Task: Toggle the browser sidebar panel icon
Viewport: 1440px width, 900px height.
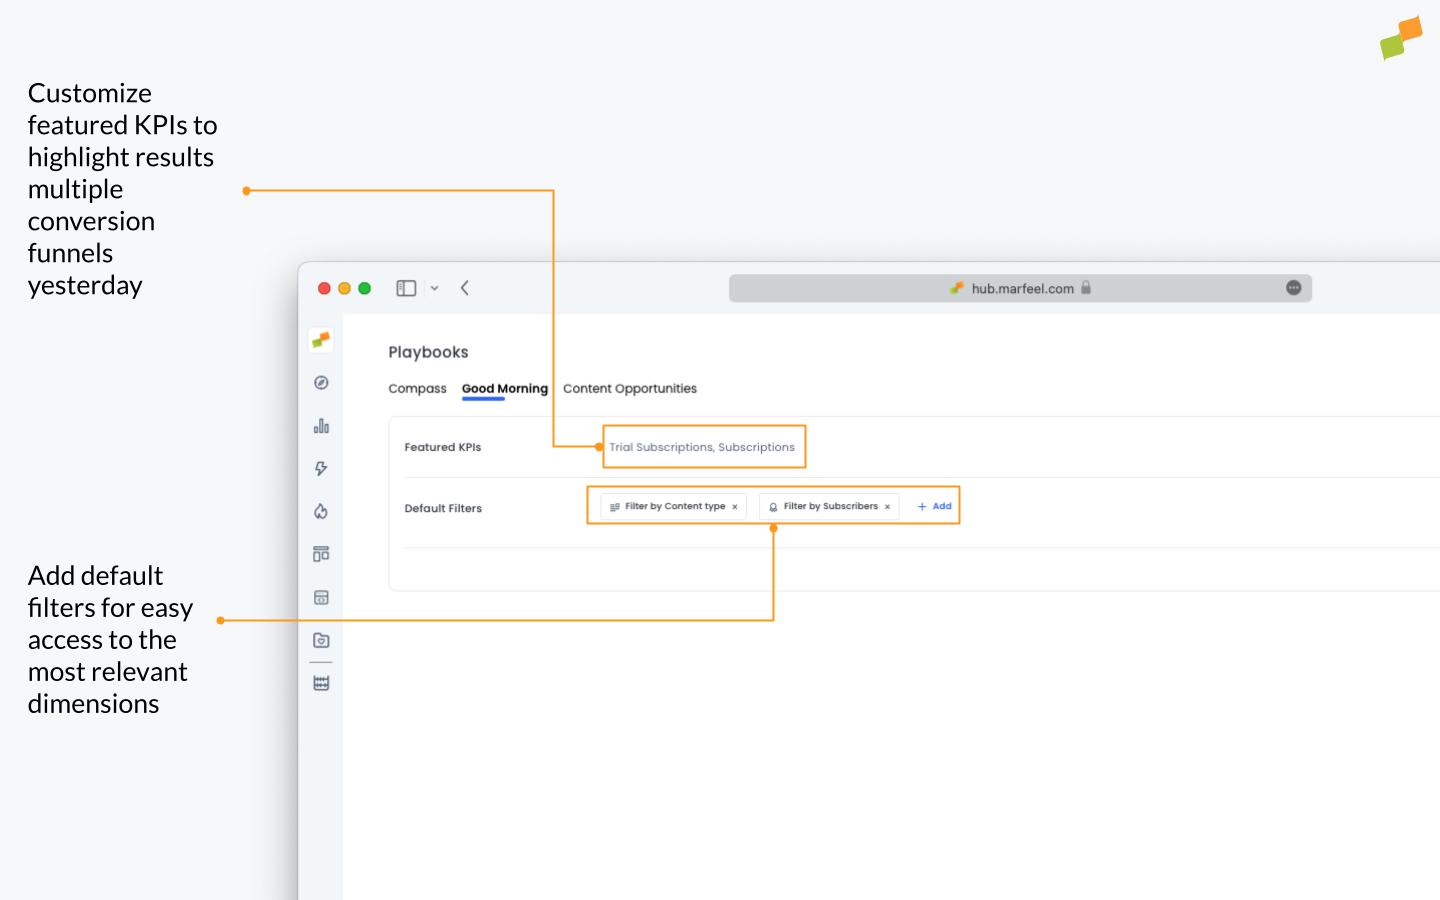Action: point(405,288)
